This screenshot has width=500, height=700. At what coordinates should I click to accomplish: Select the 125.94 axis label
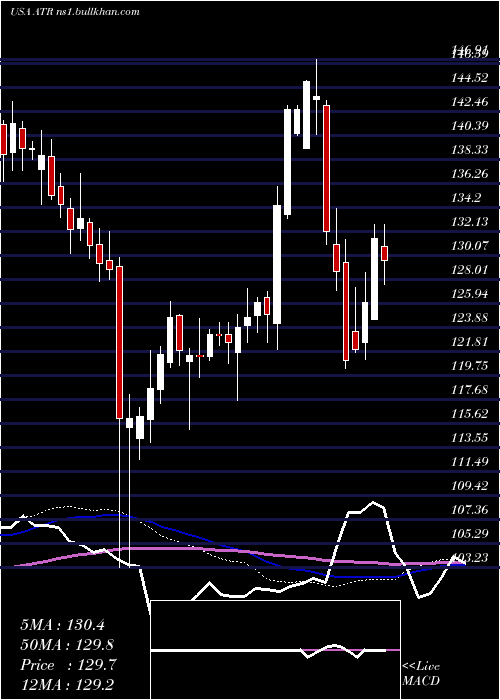(x=470, y=294)
